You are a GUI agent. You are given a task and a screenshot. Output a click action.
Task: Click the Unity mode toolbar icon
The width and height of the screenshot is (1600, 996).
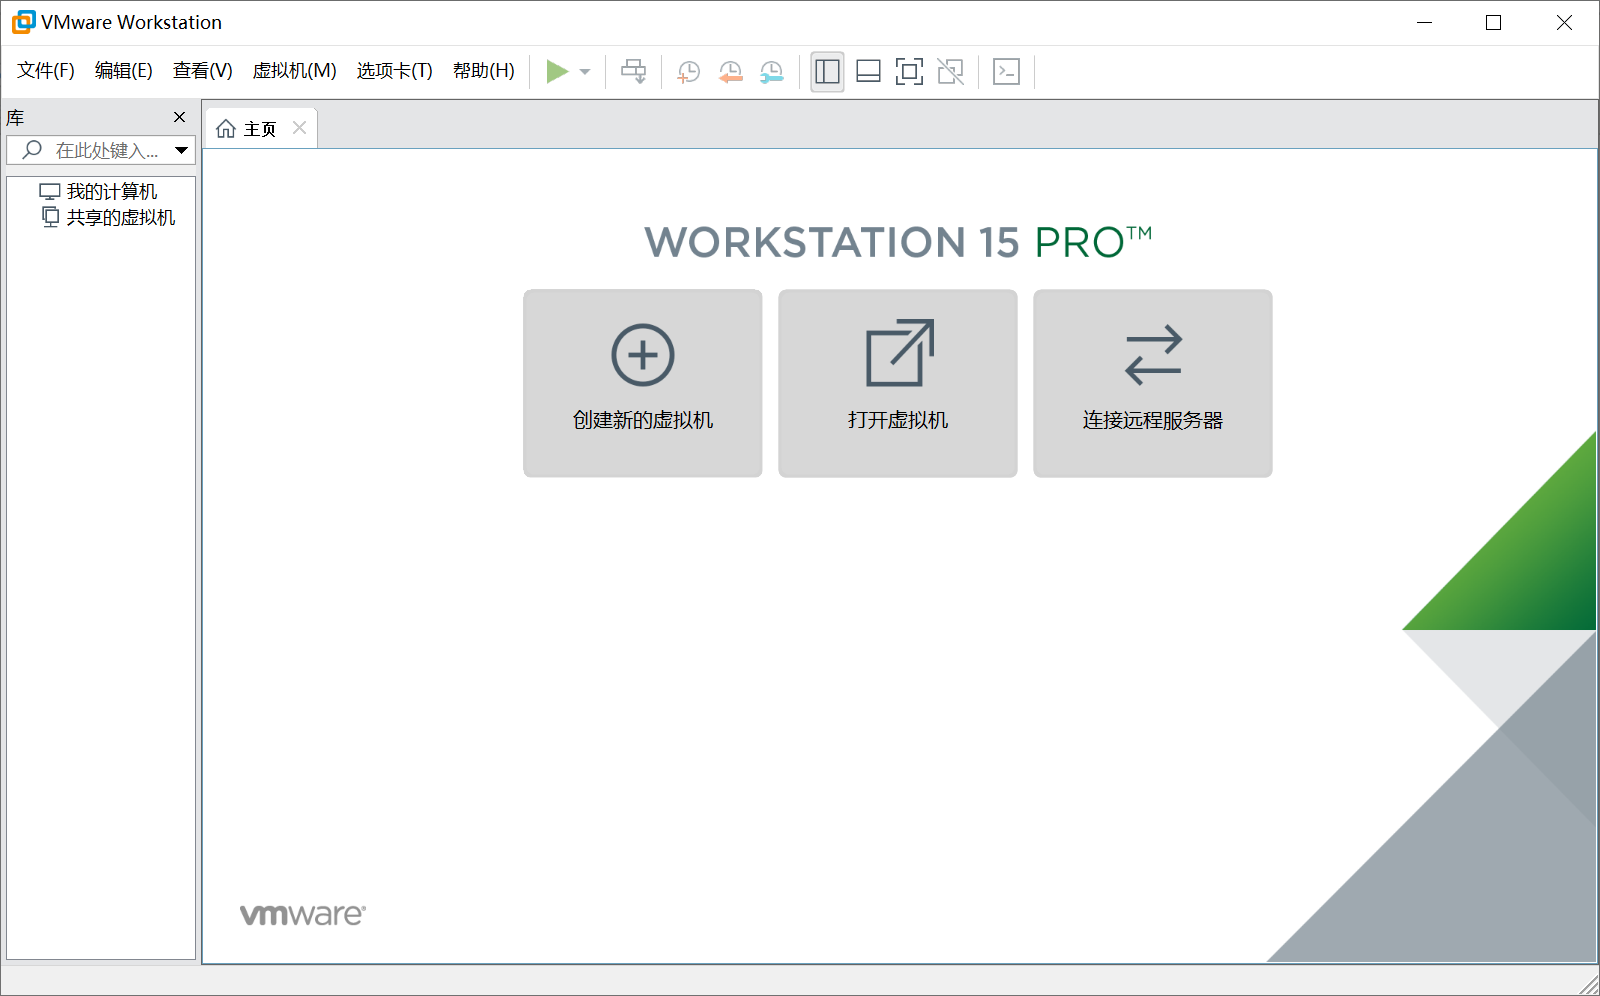[950, 71]
